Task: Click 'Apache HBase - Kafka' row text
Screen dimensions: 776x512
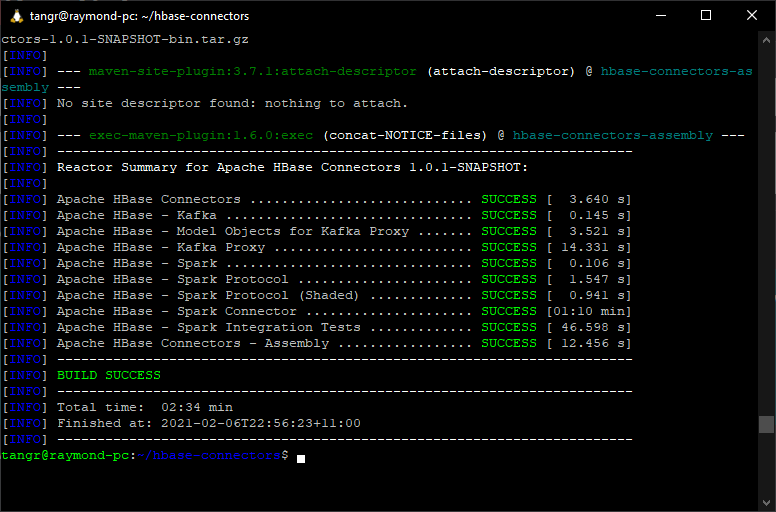Action: 137,215
